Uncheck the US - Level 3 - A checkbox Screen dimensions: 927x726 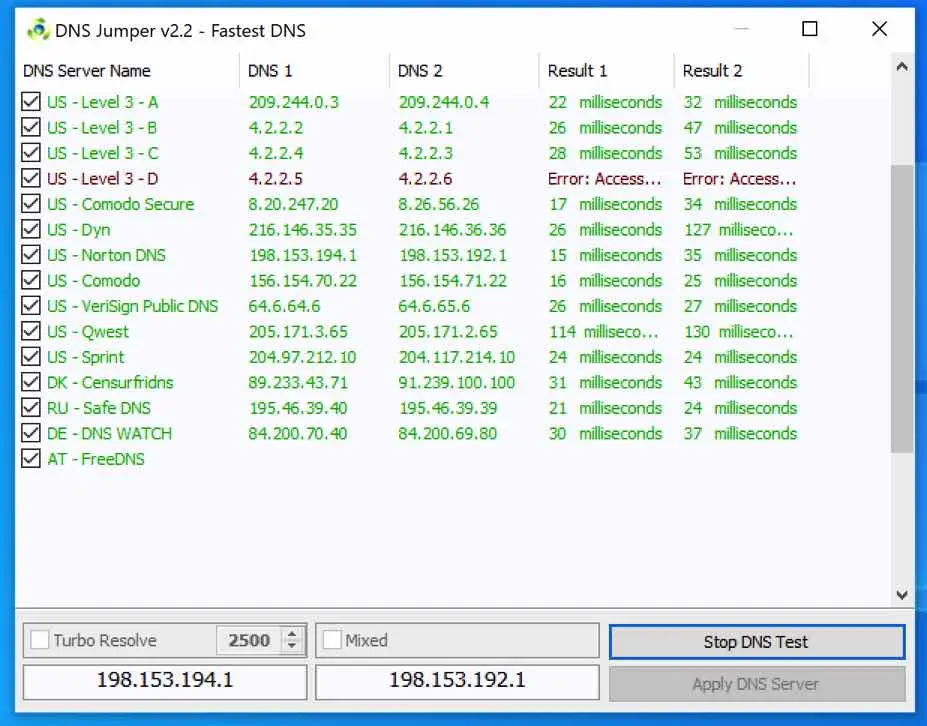[31, 102]
